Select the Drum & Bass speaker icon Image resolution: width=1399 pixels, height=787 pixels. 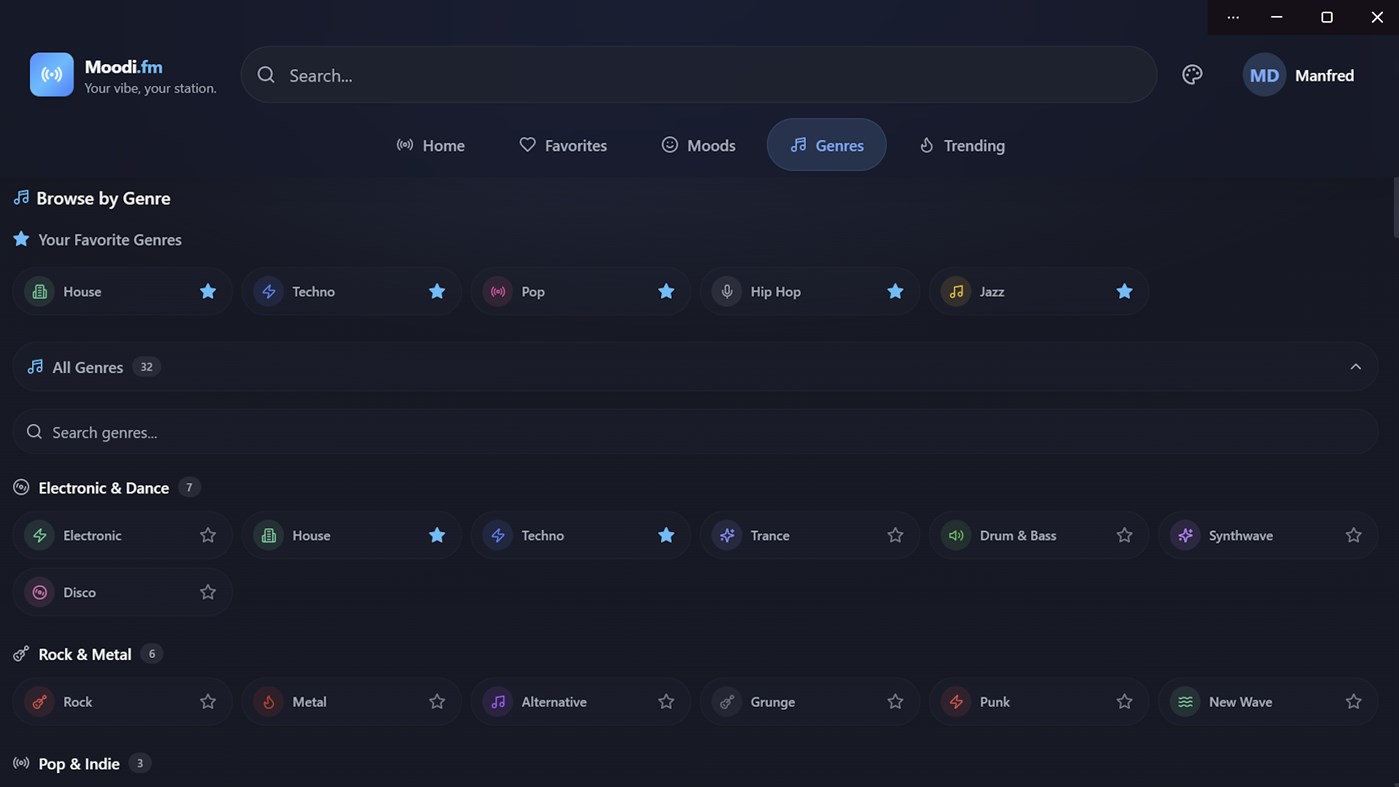click(956, 535)
